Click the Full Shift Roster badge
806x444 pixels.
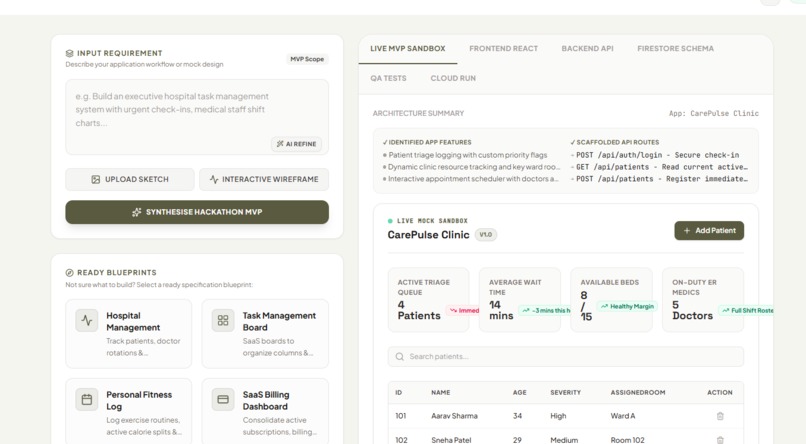(x=747, y=310)
